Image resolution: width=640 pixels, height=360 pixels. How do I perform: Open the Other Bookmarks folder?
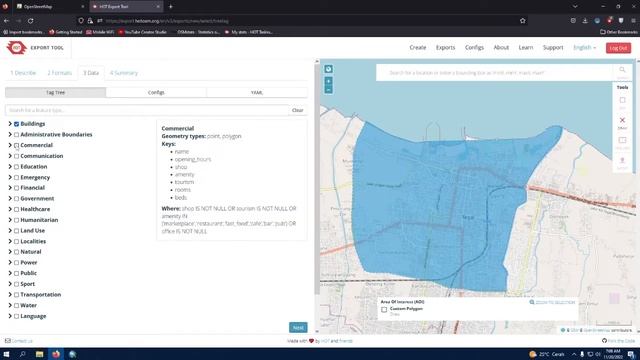tap(618, 32)
